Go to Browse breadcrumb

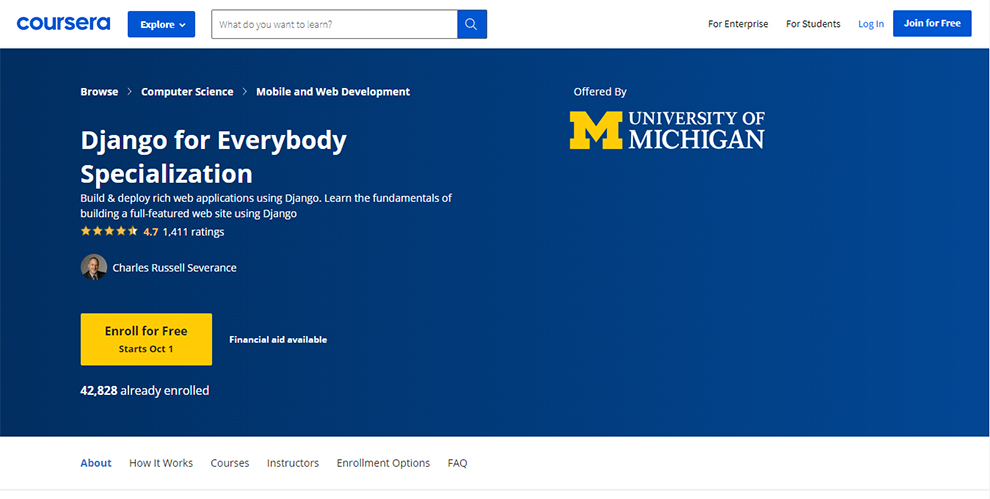tap(99, 91)
